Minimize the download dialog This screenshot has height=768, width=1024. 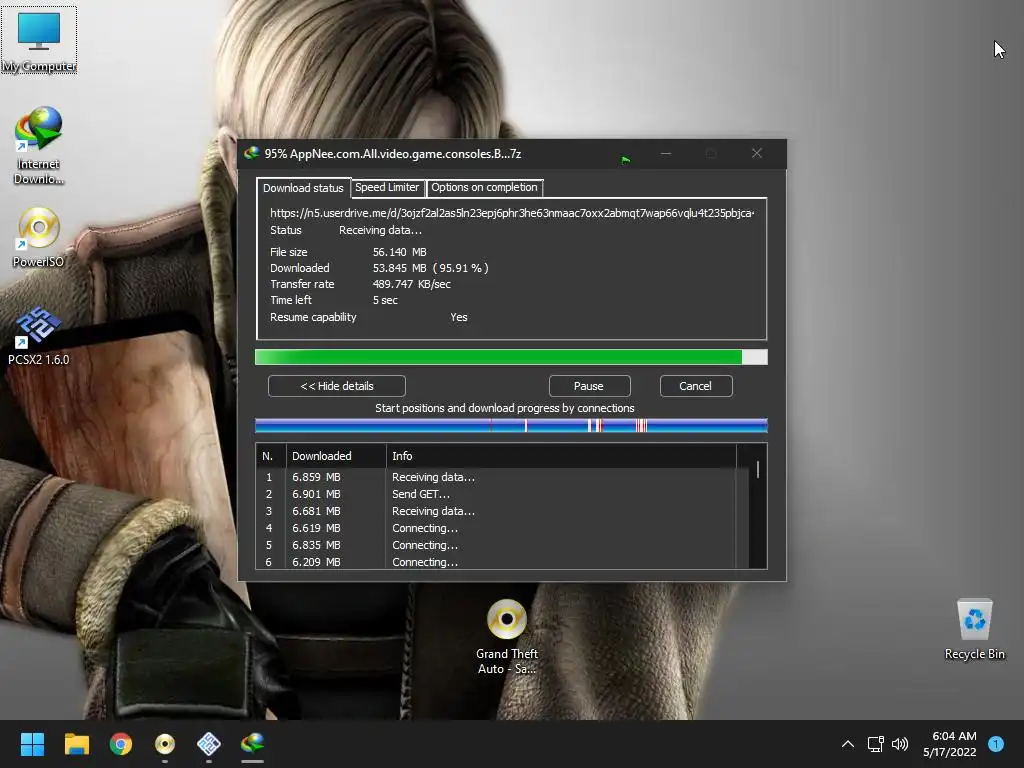(x=666, y=153)
